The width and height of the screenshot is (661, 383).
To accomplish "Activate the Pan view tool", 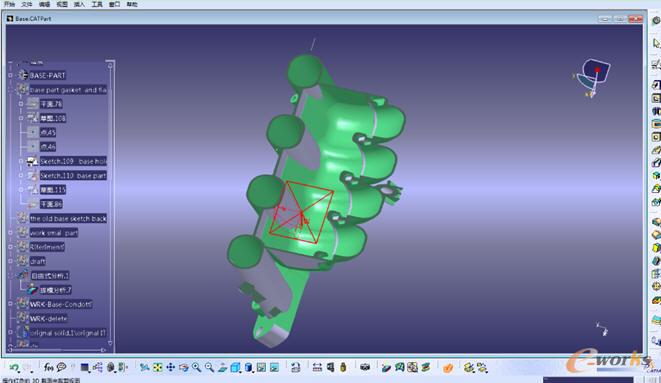I will (170, 367).
